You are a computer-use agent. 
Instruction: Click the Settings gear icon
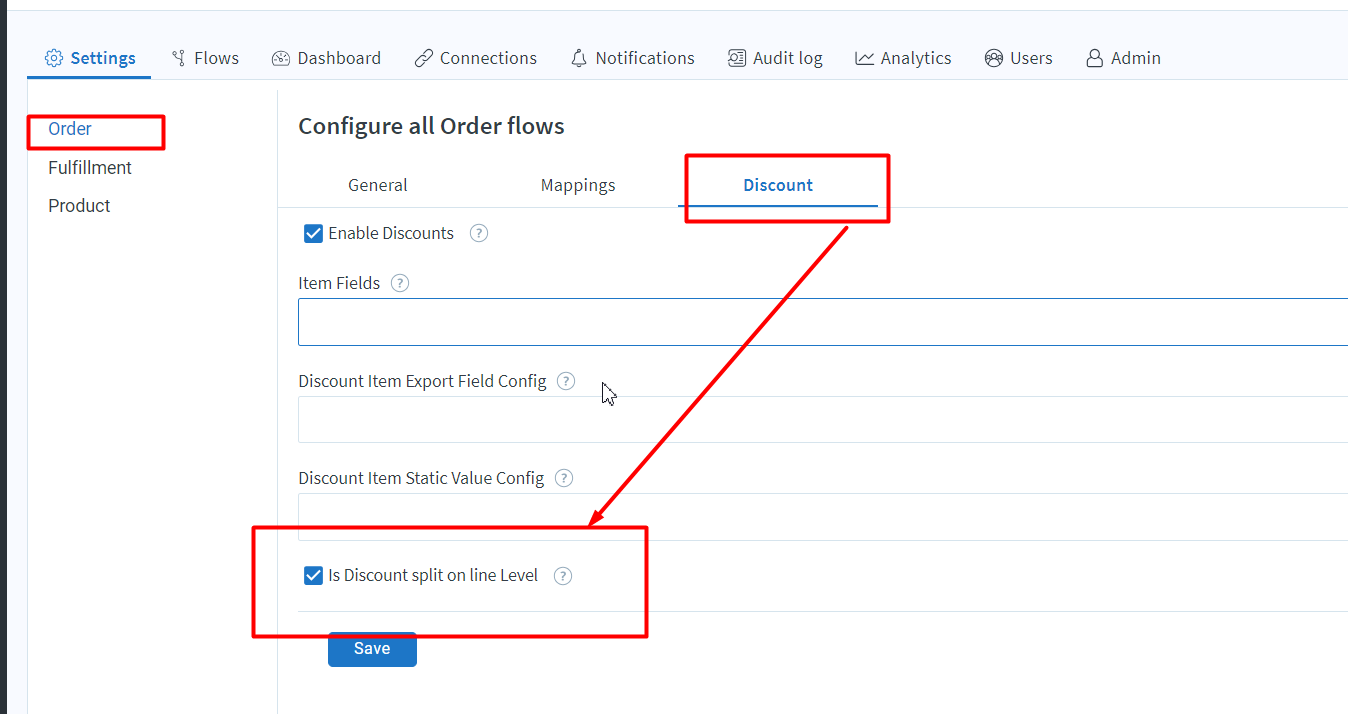[54, 58]
